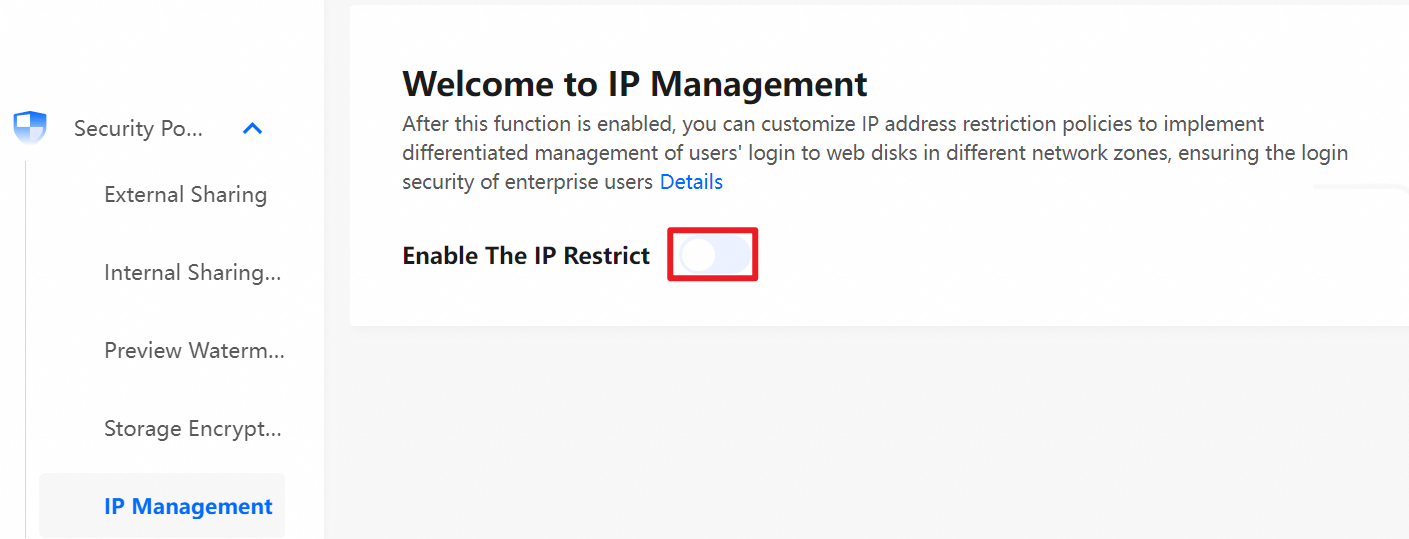
Task: Click the blue shield Security Policy icon
Action: (x=30, y=127)
